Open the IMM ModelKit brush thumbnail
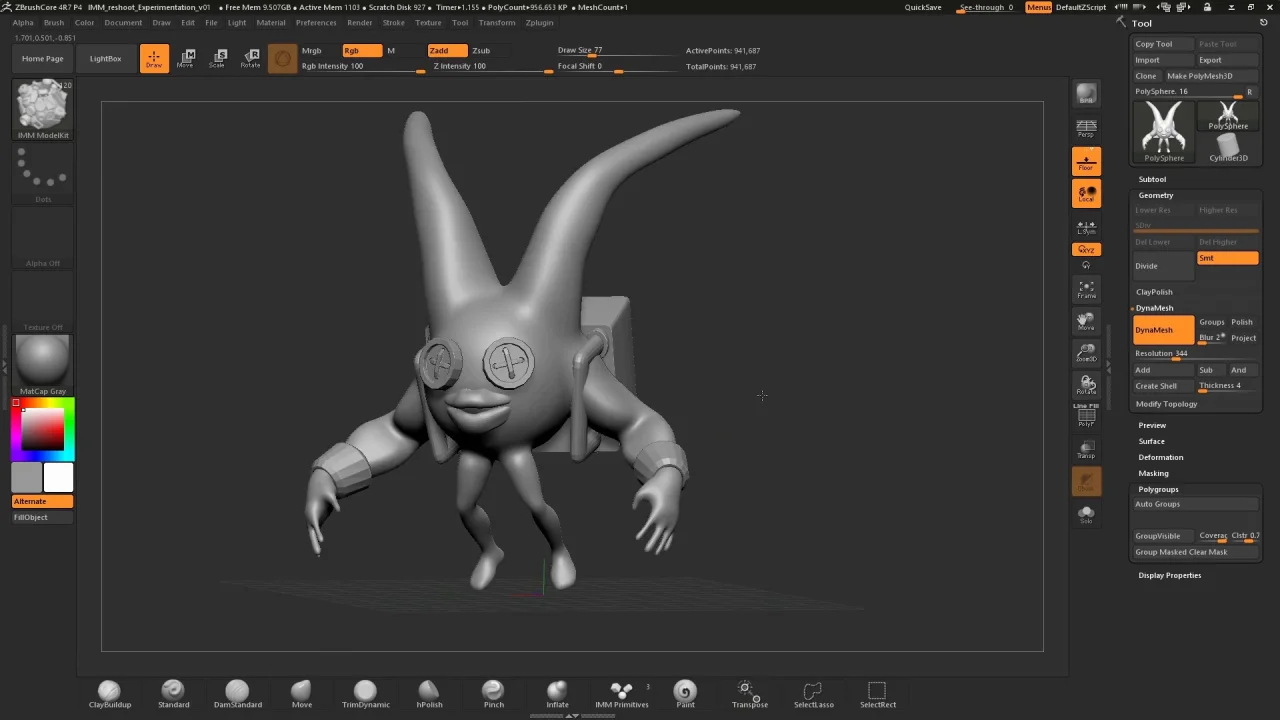Screen dimensions: 1280x720 point(43,110)
